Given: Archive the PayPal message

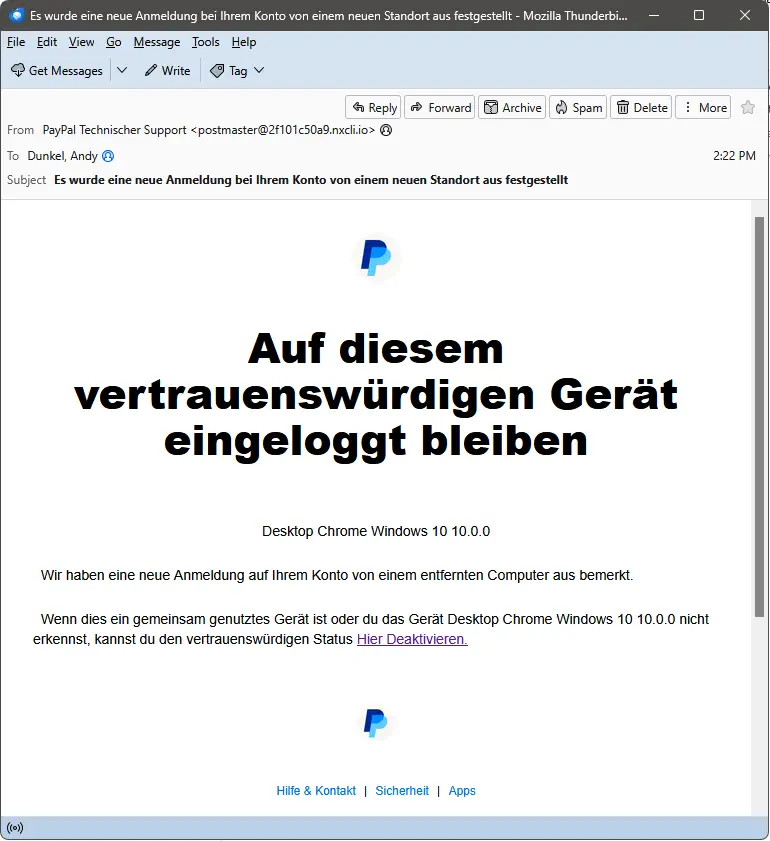Looking at the screenshot, I should [x=511, y=108].
